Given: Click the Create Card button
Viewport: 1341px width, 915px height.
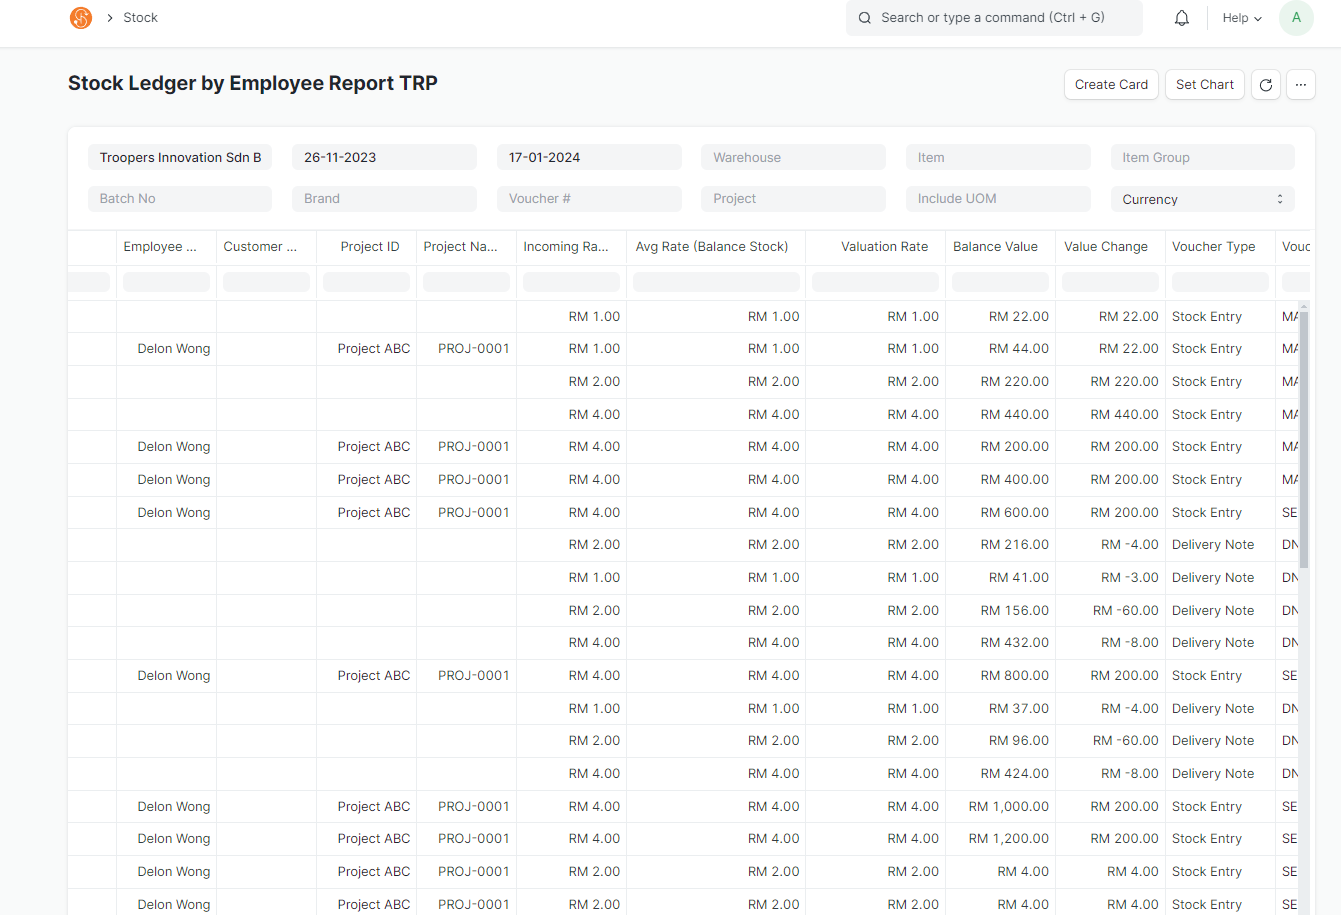Looking at the screenshot, I should point(1111,85).
